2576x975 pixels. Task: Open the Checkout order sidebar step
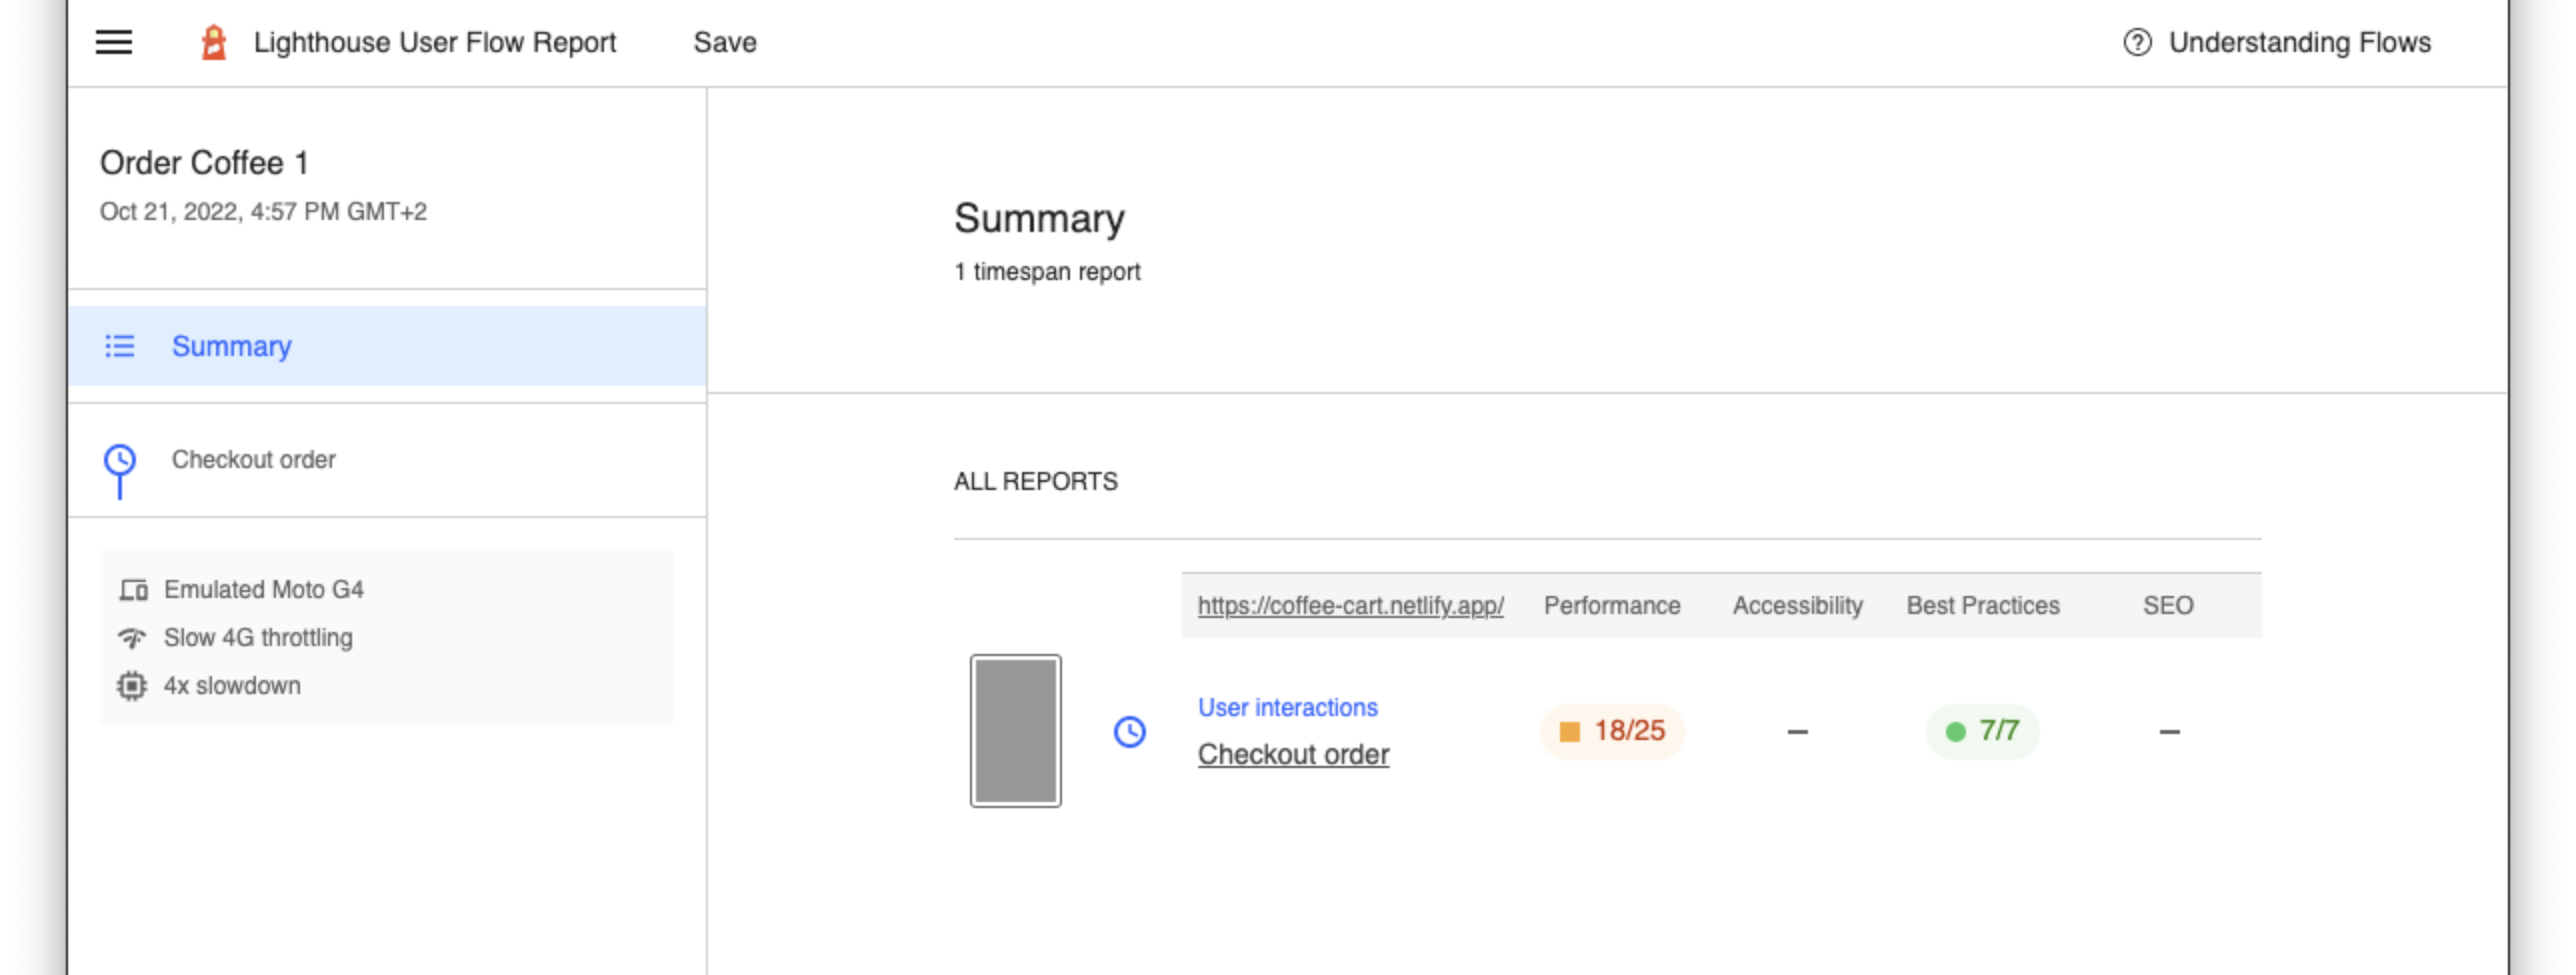(x=387, y=460)
